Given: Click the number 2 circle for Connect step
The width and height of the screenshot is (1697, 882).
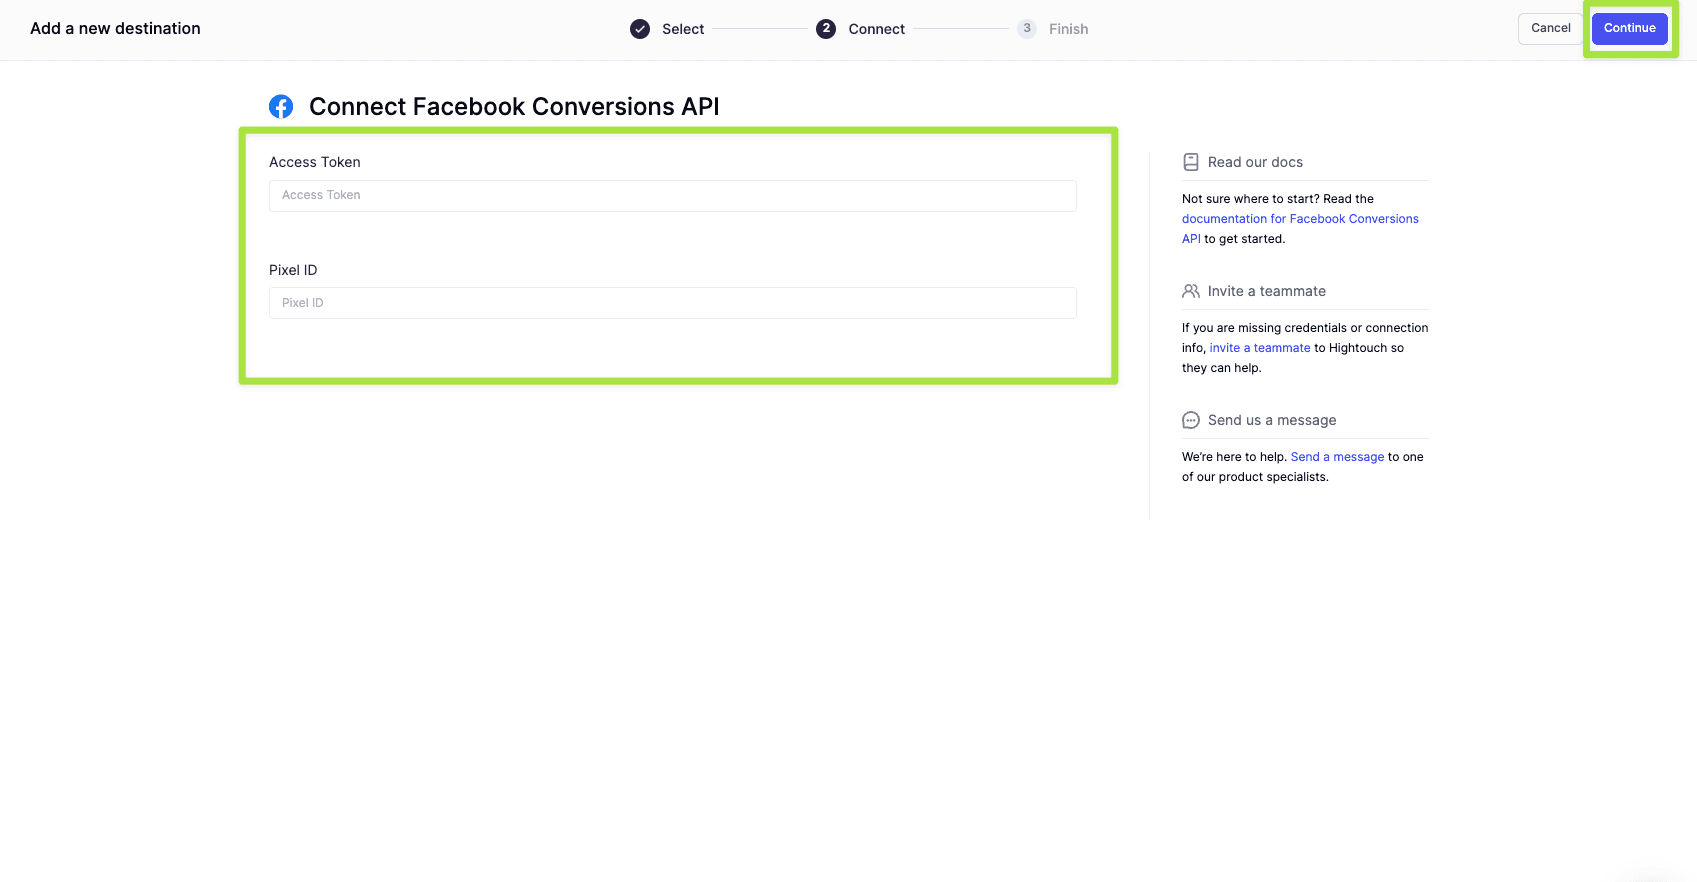Looking at the screenshot, I should (826, 29).
